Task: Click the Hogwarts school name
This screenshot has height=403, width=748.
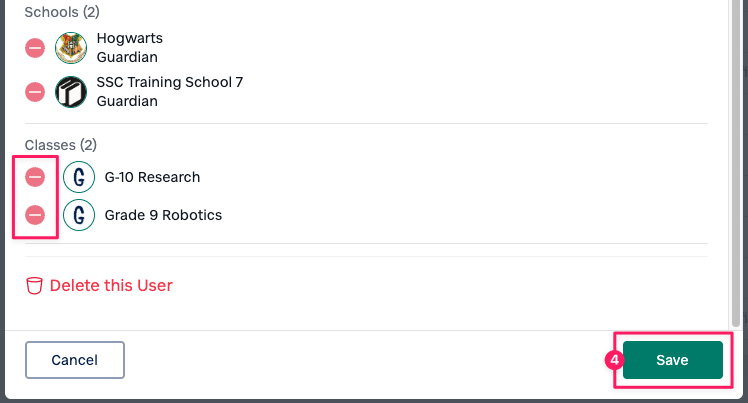Action: (130, 39)
